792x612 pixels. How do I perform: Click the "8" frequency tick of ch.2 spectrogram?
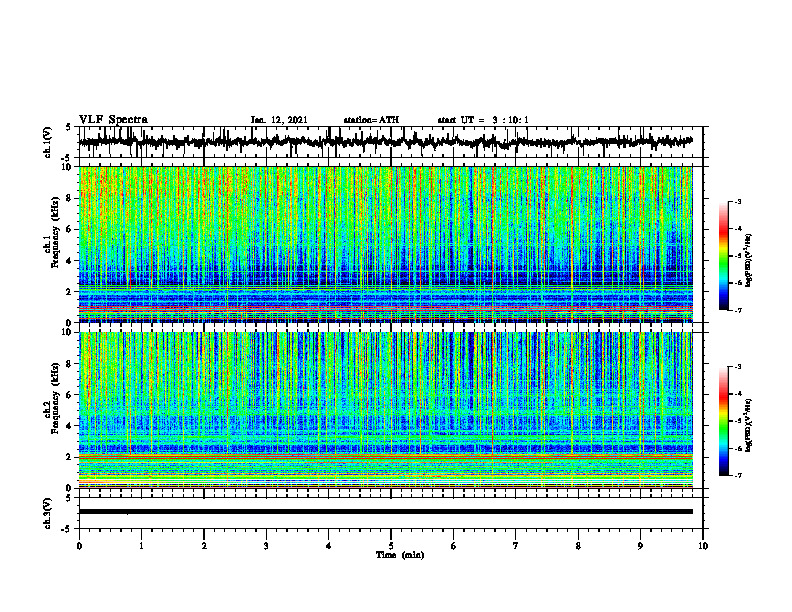[70, 364]
